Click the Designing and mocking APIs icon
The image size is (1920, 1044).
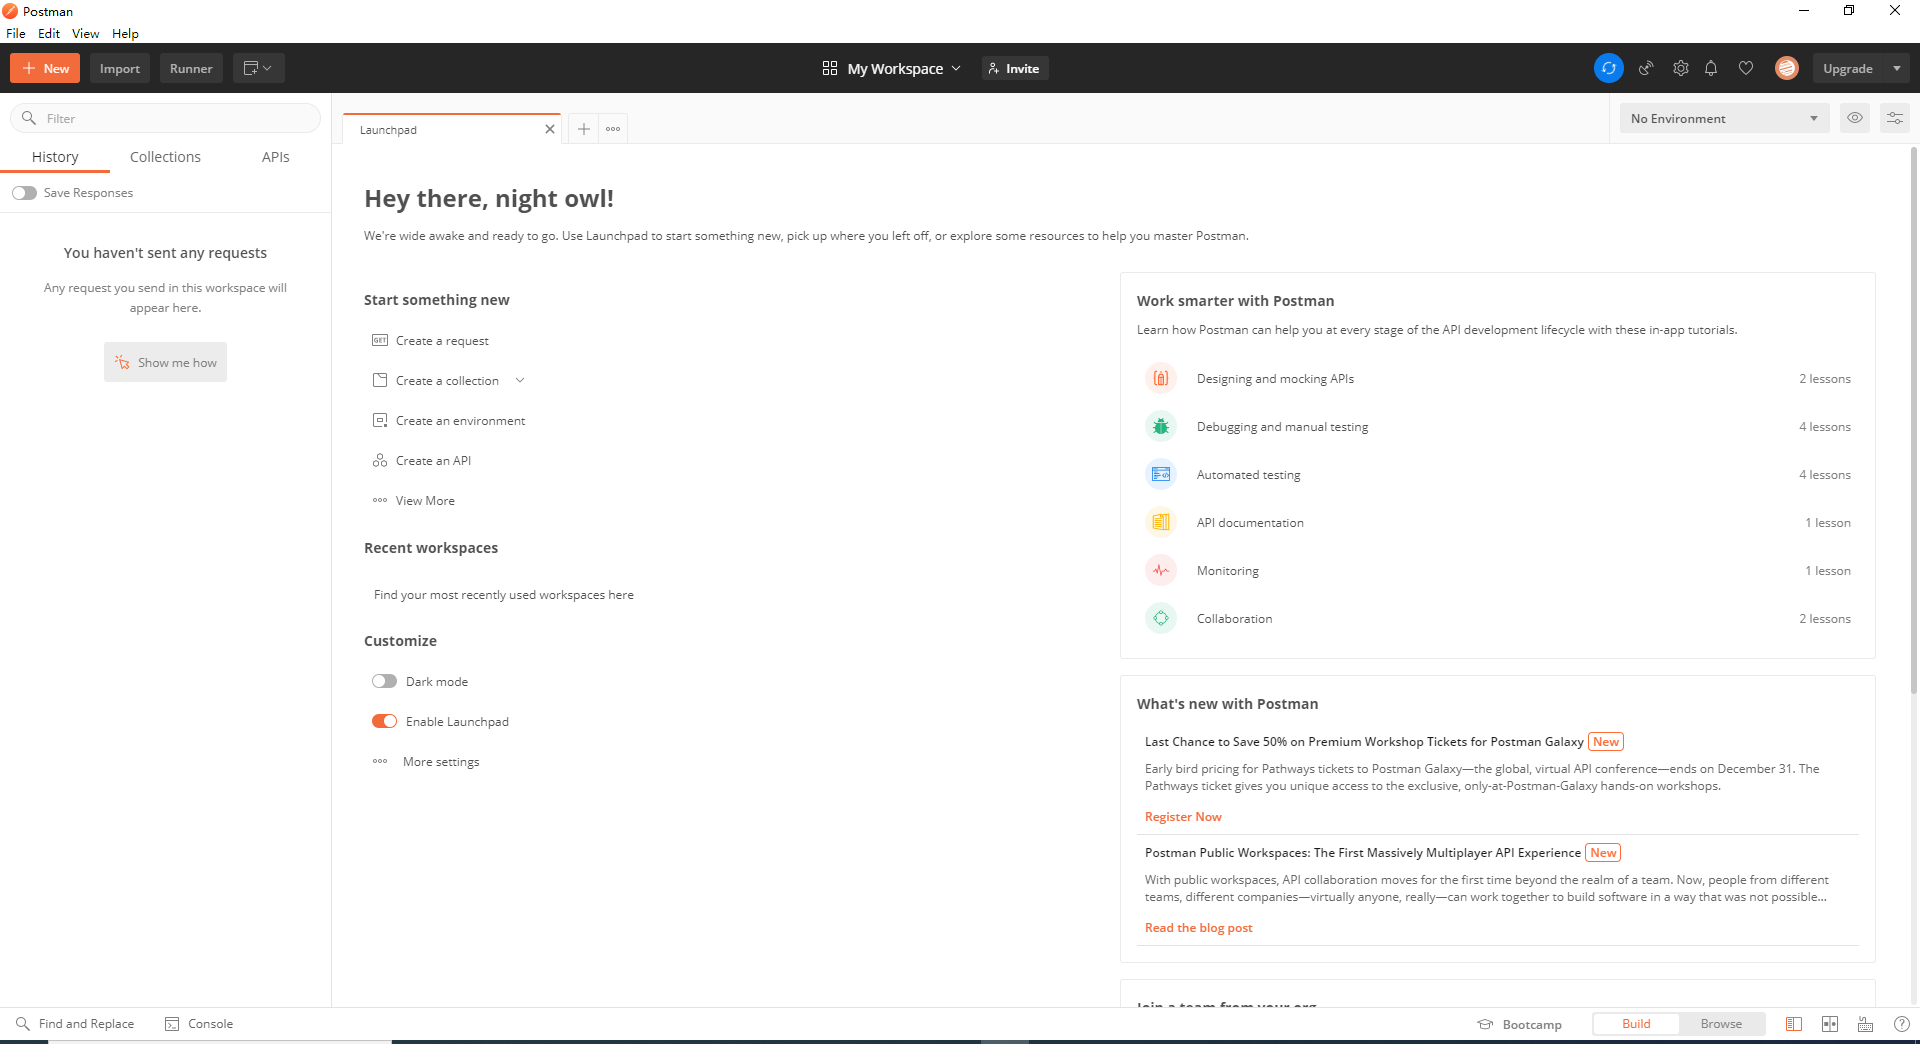click(x=1161, y=379)
